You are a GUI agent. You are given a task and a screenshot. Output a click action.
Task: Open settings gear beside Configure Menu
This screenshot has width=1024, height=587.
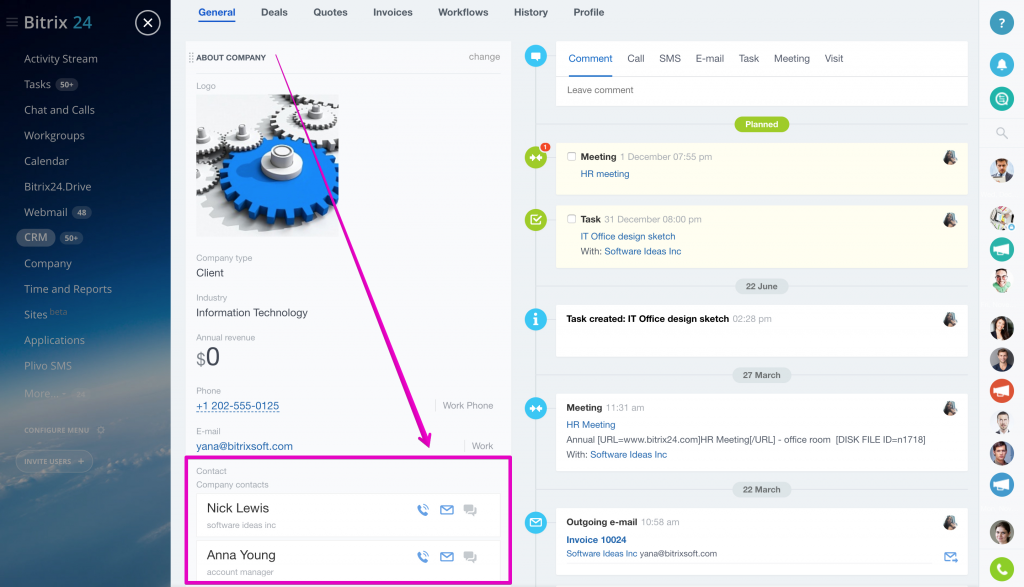101,430
